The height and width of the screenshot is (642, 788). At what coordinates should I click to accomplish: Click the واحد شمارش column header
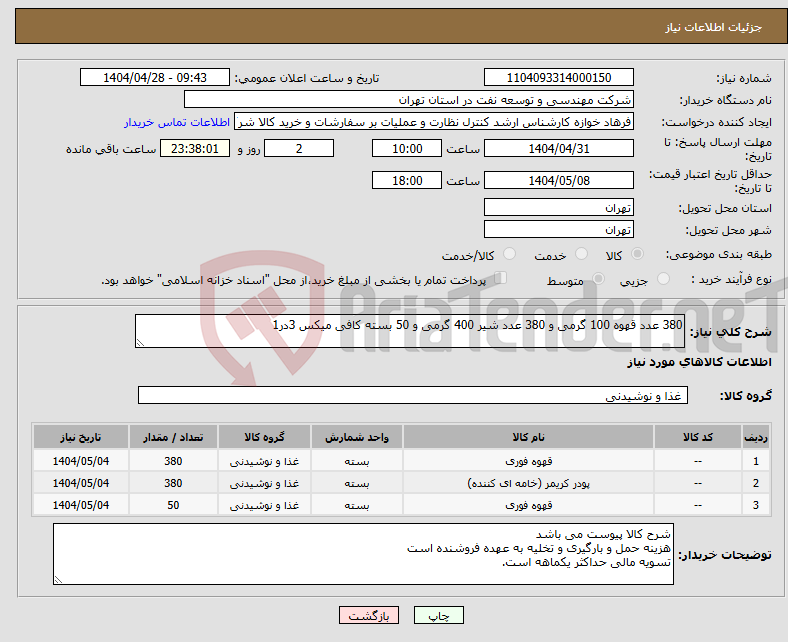tap(357, 437)
